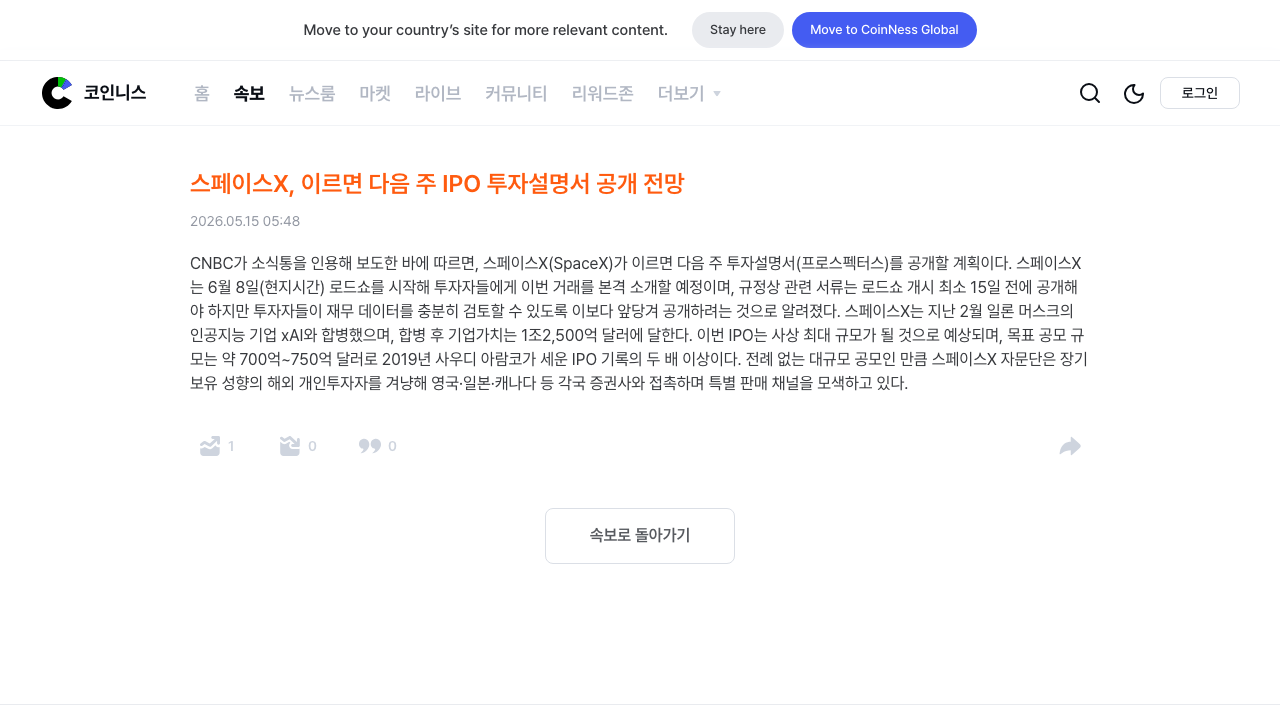1280x720 pixels.
Task: Click the share arrow icon
Action: coord(1070,446)
